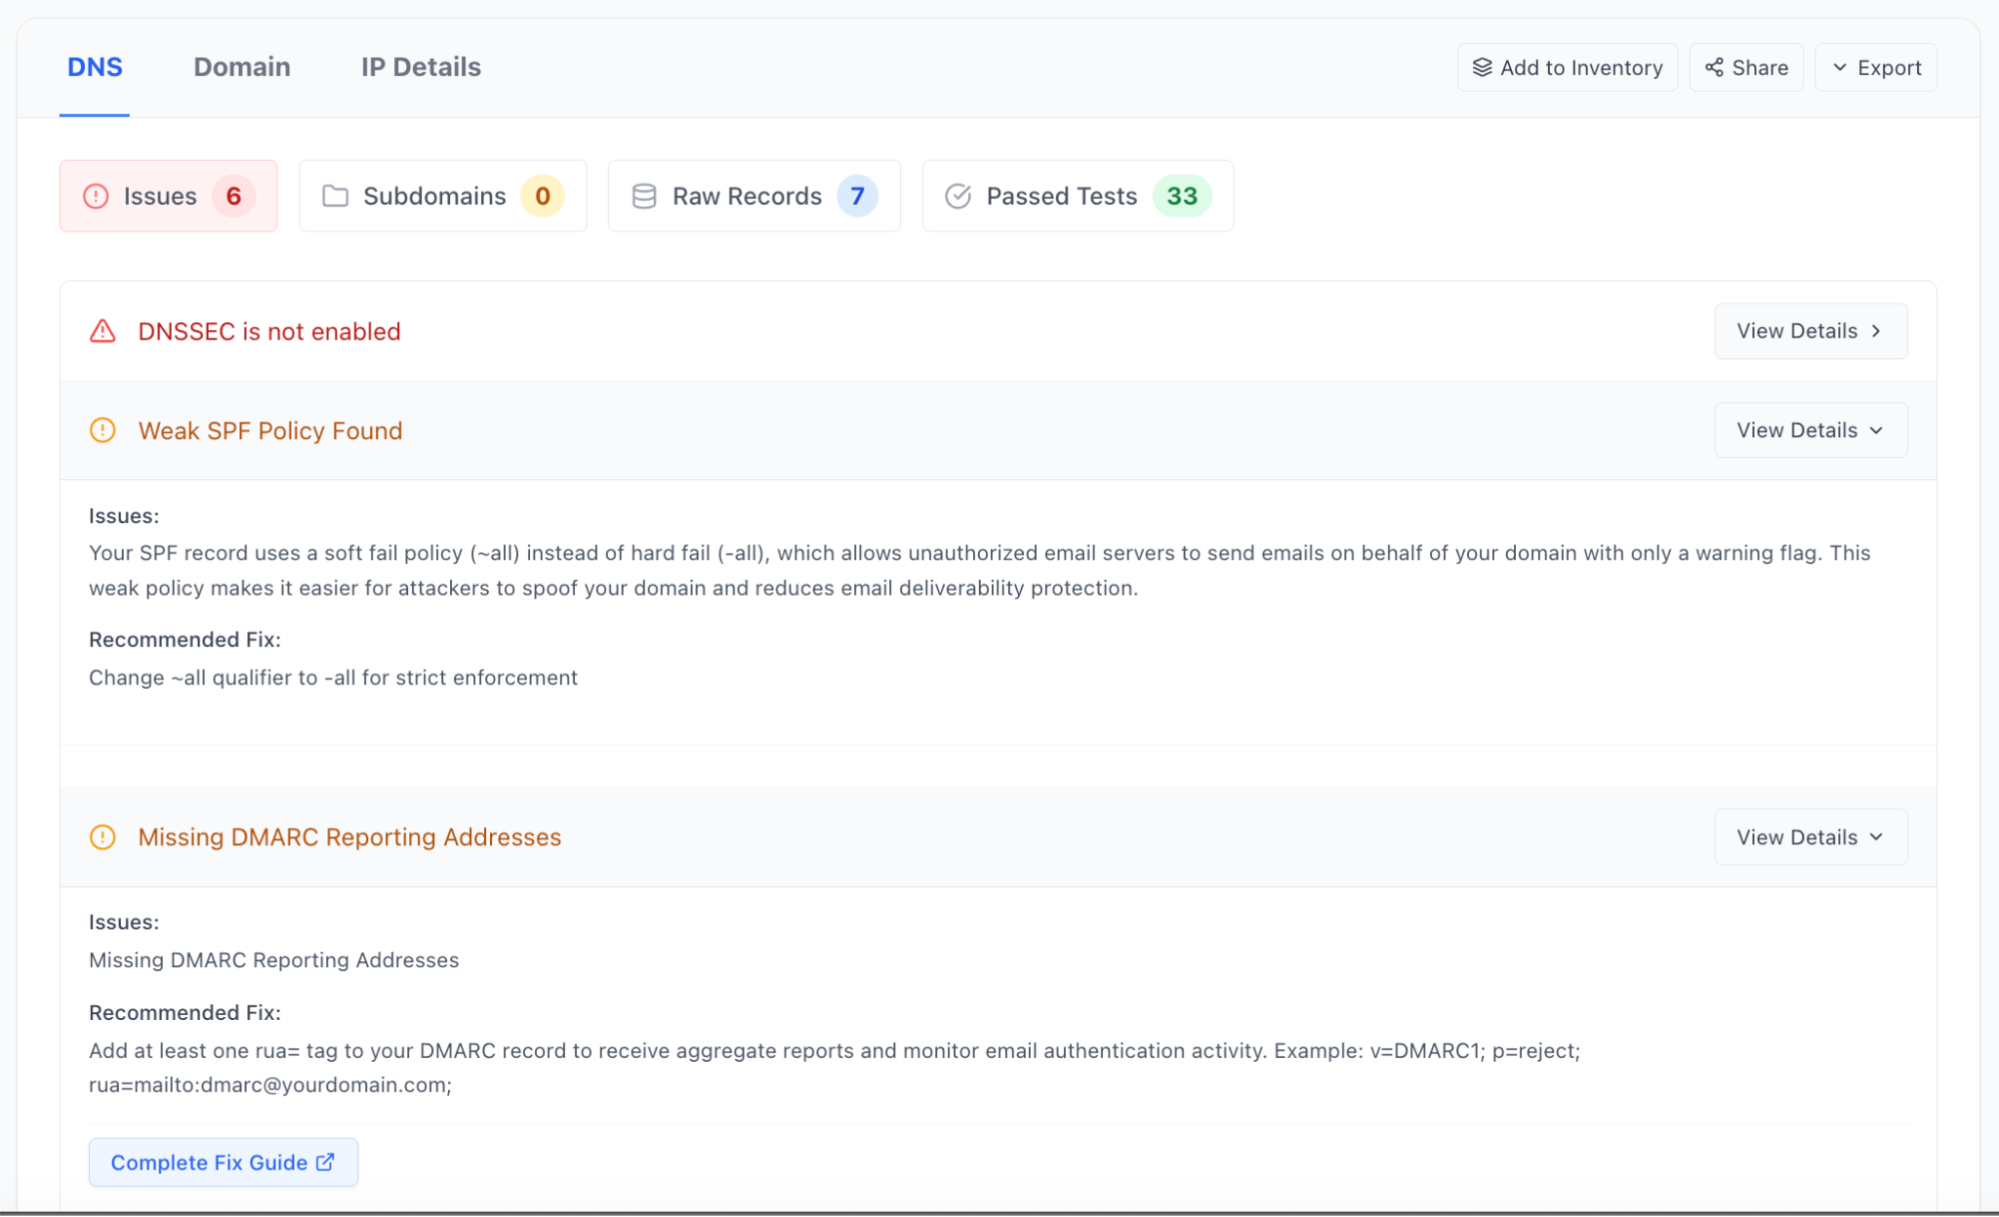Click the orange warning icon beside Weak SPF Policy
The image size is (1999, 1217).
(103, 430)
